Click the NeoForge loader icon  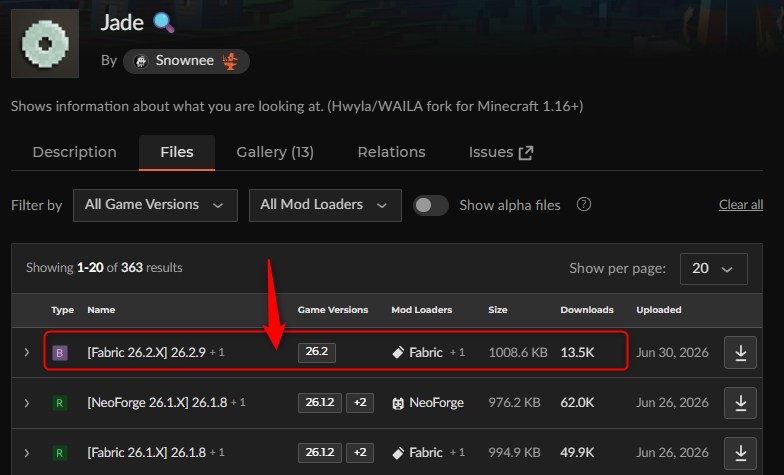pyautogui.click(x=398, y=403)
